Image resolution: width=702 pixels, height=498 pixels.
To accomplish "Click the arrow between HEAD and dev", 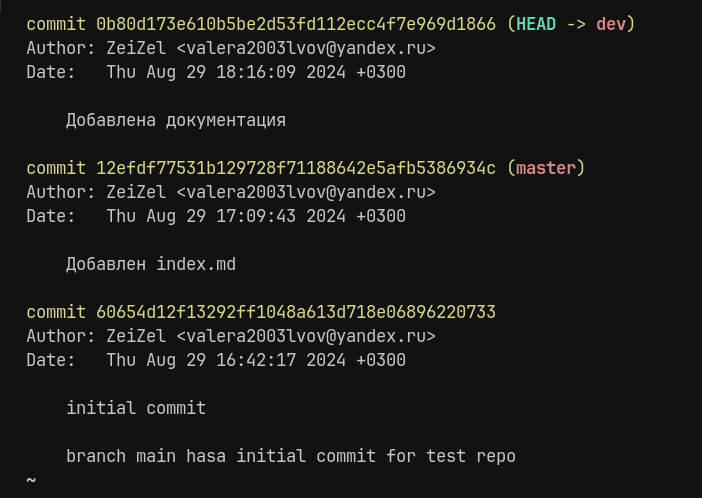I will pos(576,24).
